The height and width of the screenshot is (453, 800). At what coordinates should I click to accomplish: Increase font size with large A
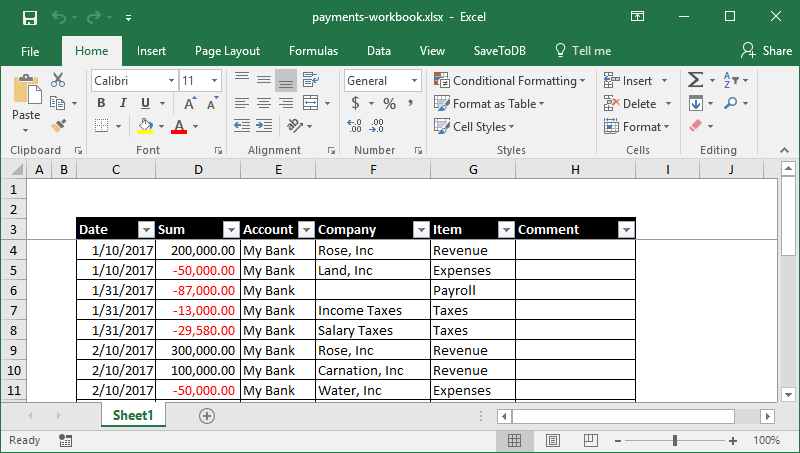pos(189,104)
